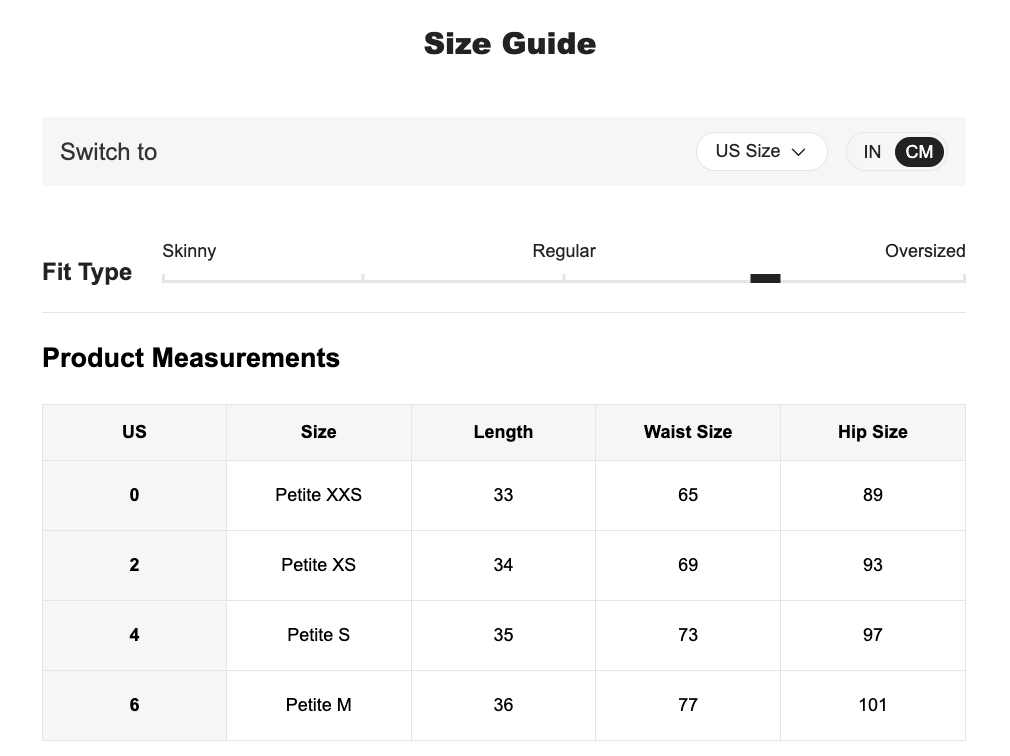Switch measurements to IN
Screen dimensions: 1010x756
pyautogui.click(x=872, y=152)
